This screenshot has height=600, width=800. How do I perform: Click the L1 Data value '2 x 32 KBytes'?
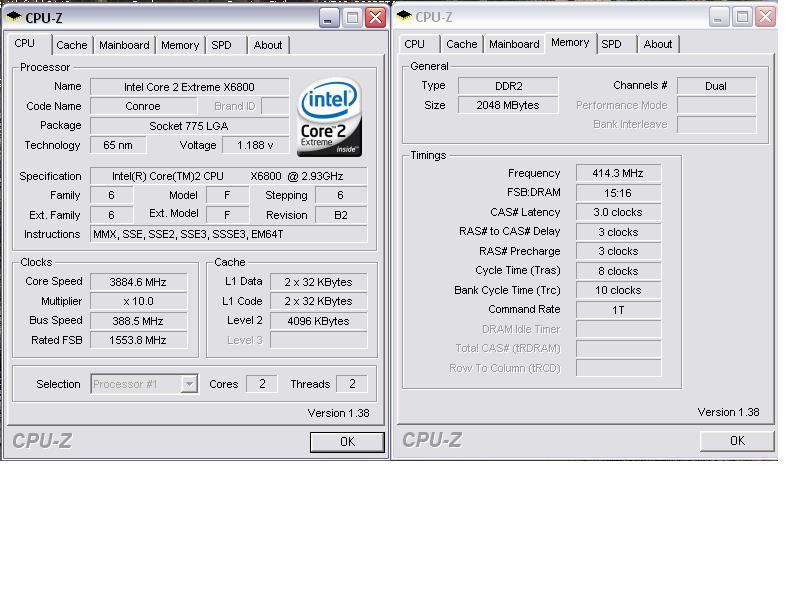pos(318,282)
